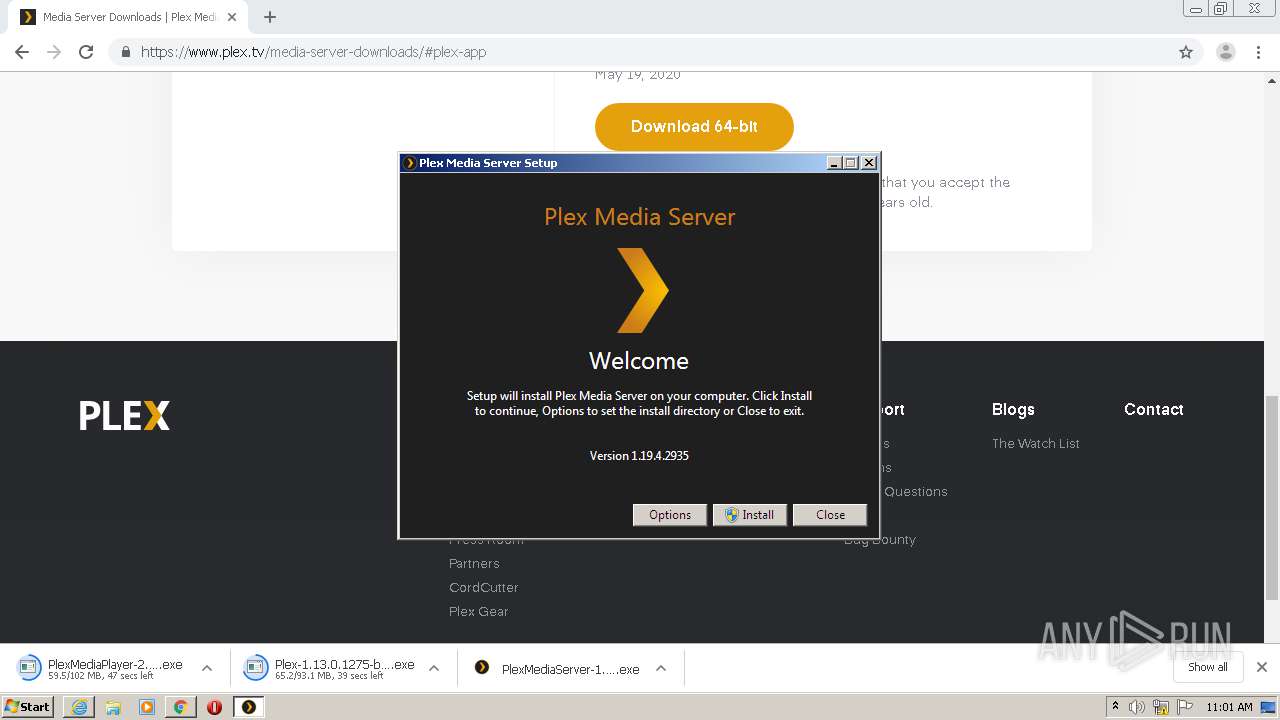The height and width of the screenshot is (720, 1280).
Task: Close the Media Server Downloads tab
Action: 231,17
